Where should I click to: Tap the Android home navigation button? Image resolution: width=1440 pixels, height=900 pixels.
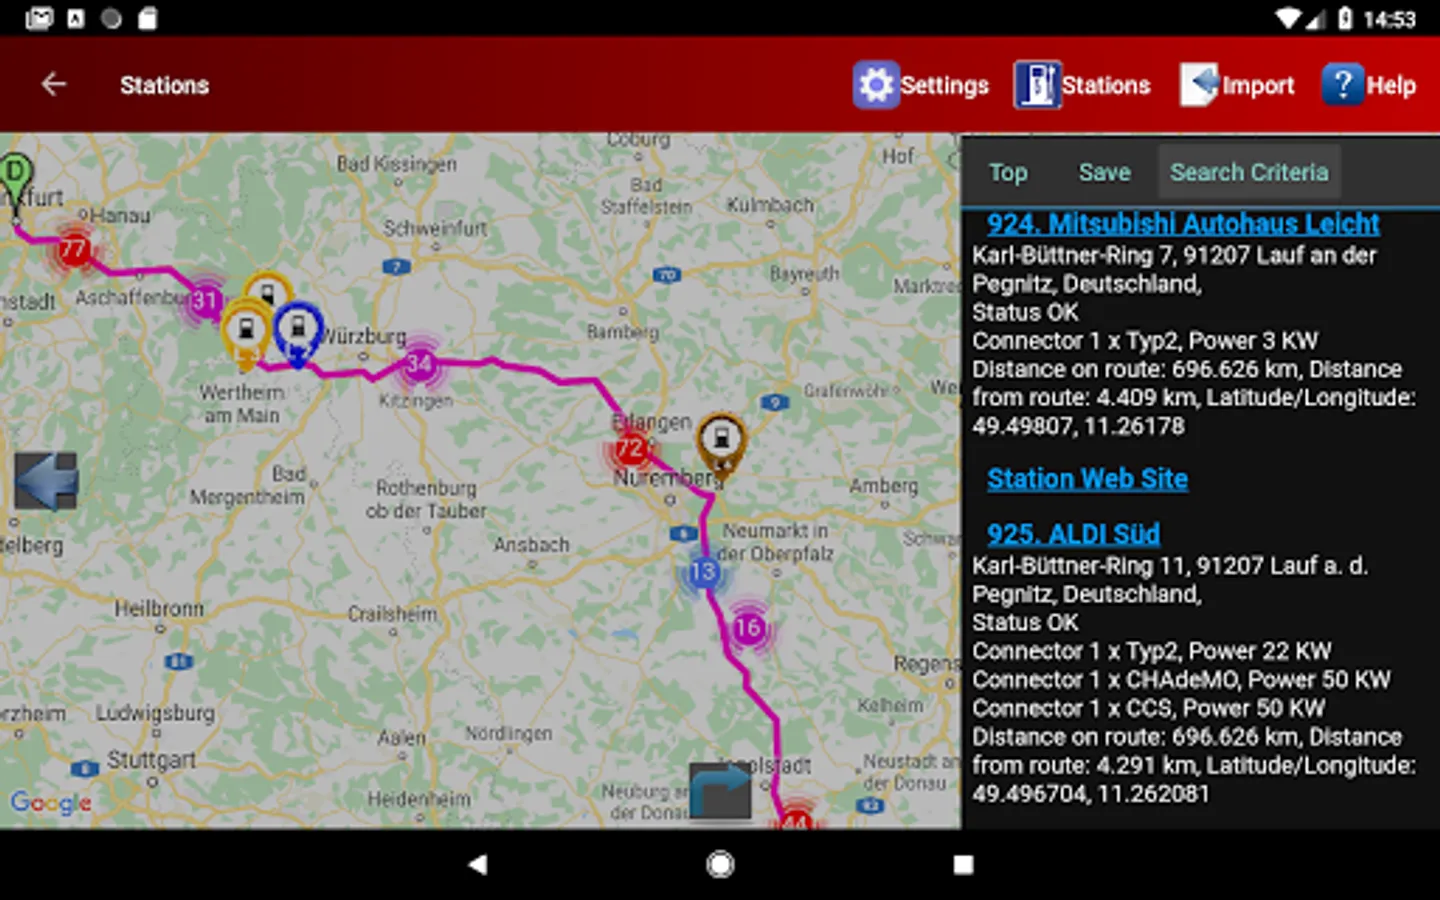click(x=720, y=864)
